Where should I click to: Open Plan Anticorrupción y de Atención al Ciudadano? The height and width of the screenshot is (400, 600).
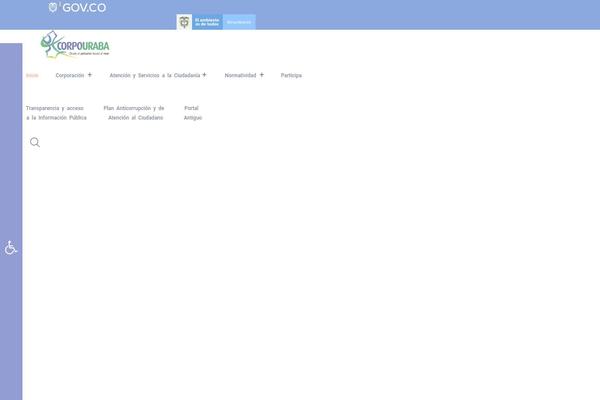point(134,113)
